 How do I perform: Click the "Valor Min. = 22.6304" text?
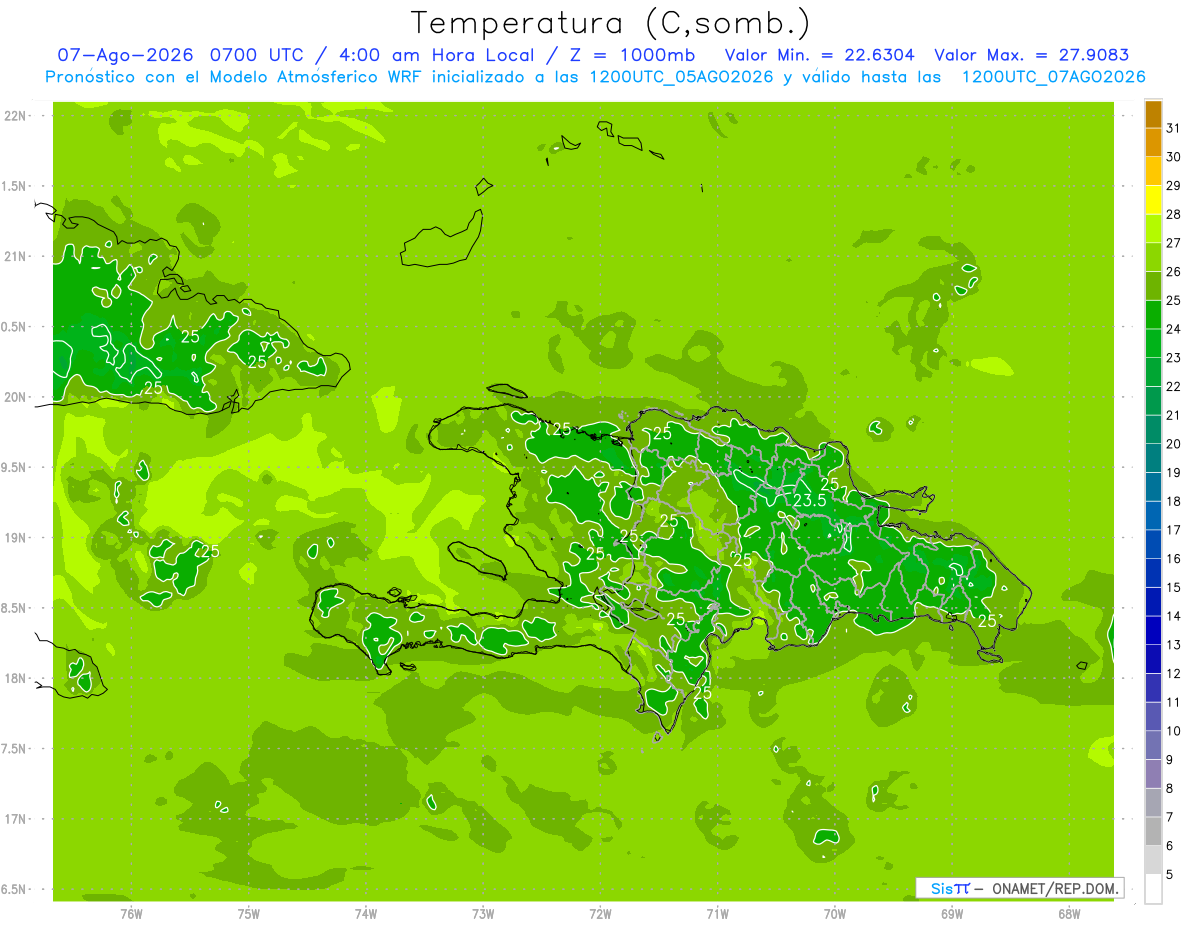coord(819,55)
